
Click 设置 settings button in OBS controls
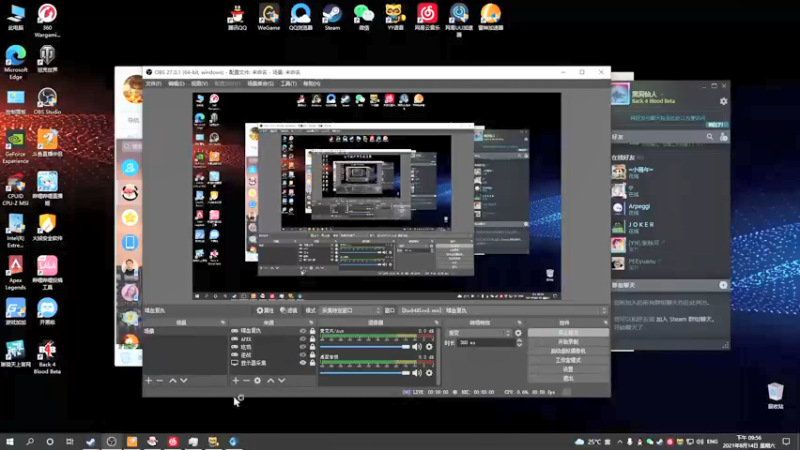click(568, 369)
